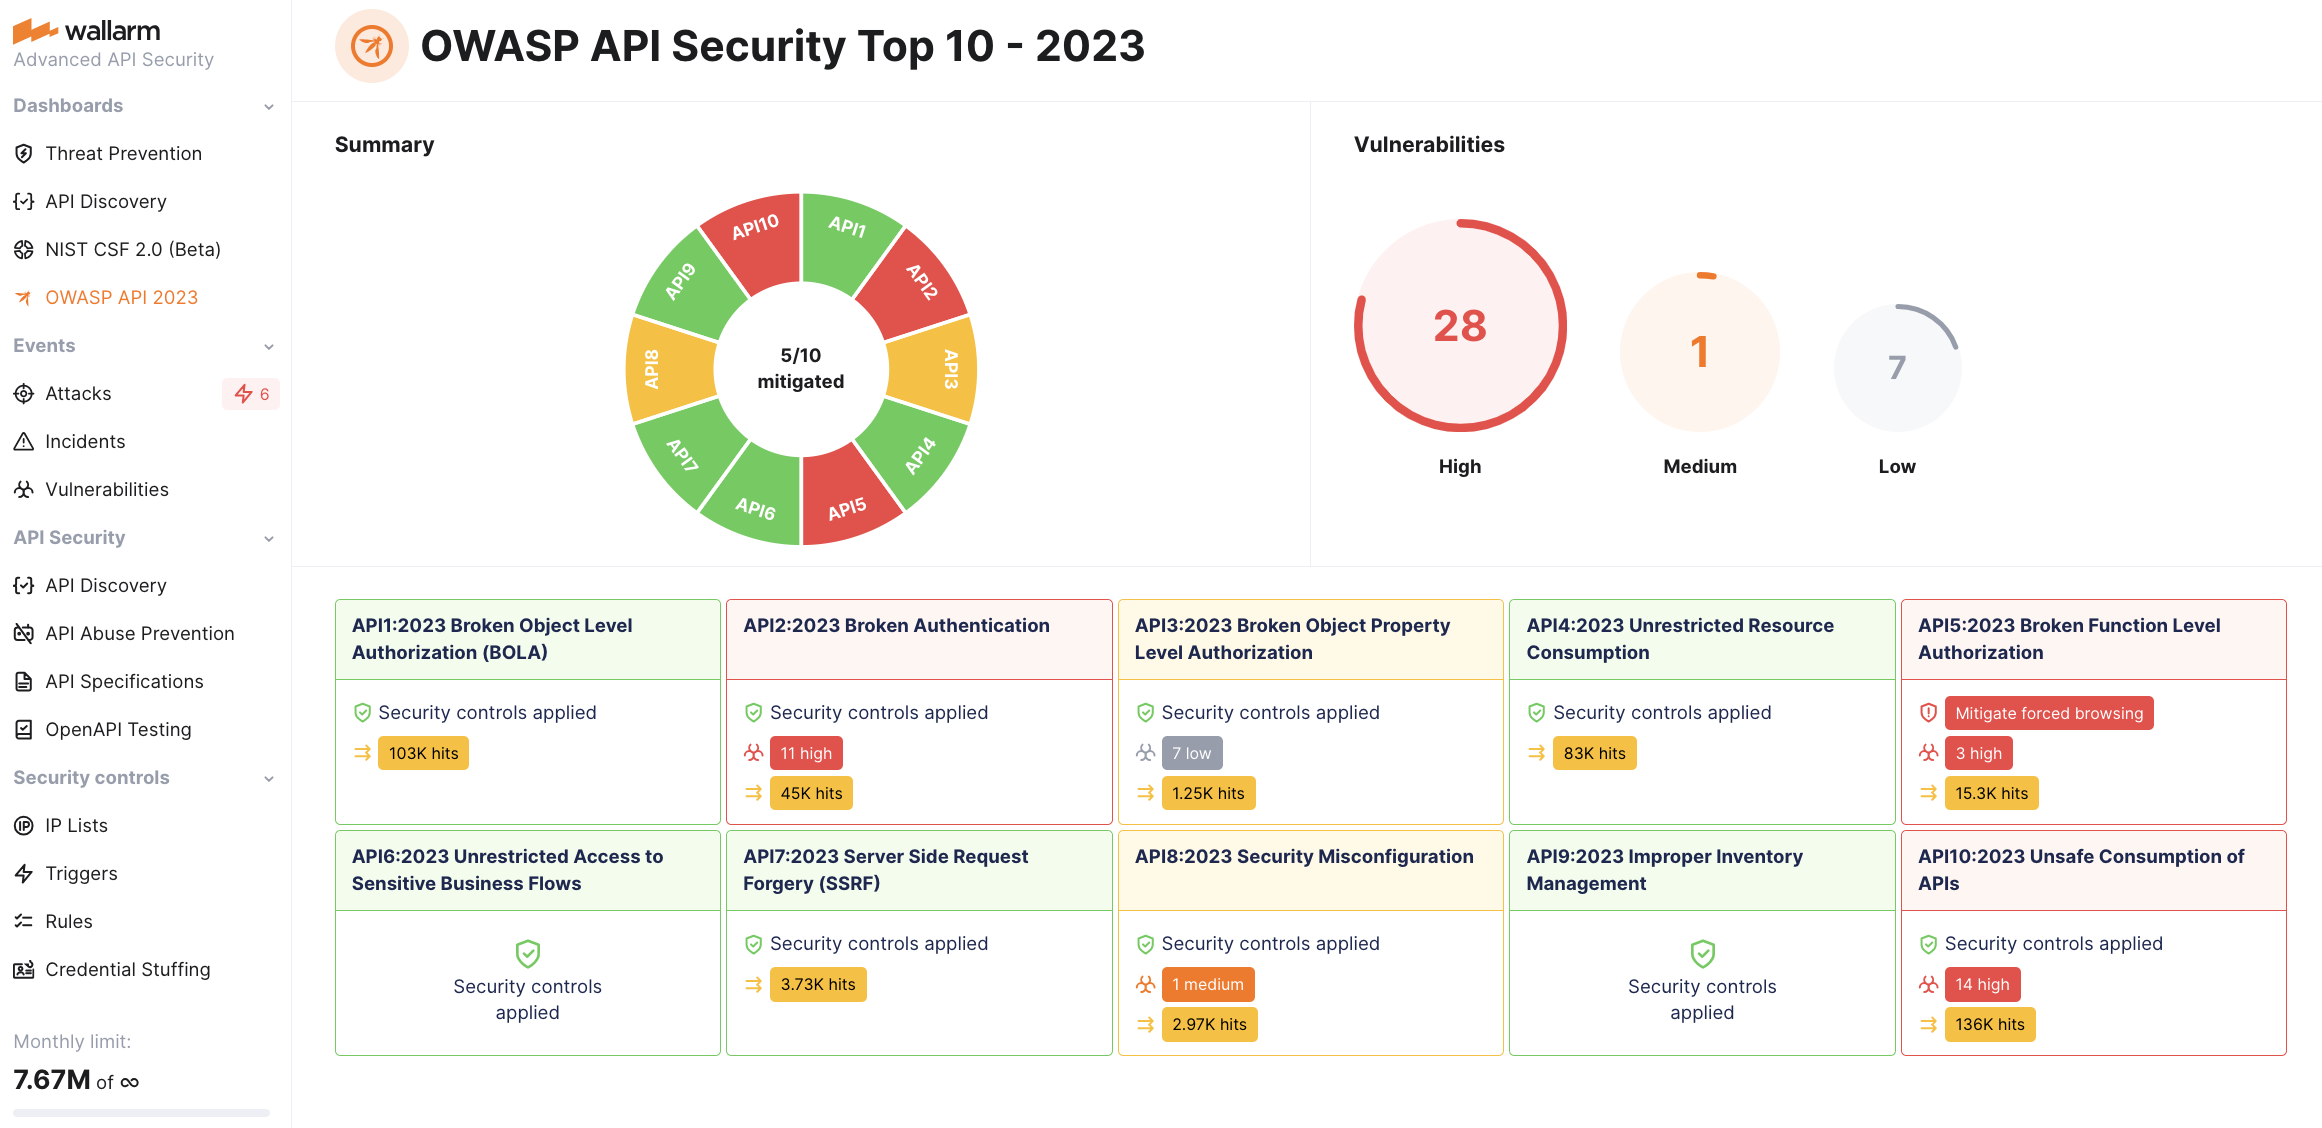Click the High vulnerabilities ring showing 28

coord(1459,325)
